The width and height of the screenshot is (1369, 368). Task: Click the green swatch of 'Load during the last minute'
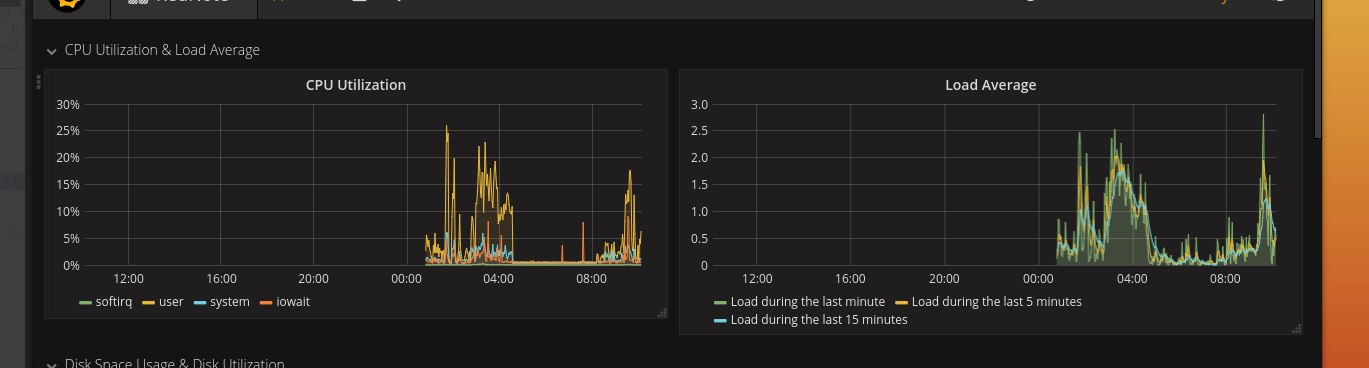coord(721,302)
